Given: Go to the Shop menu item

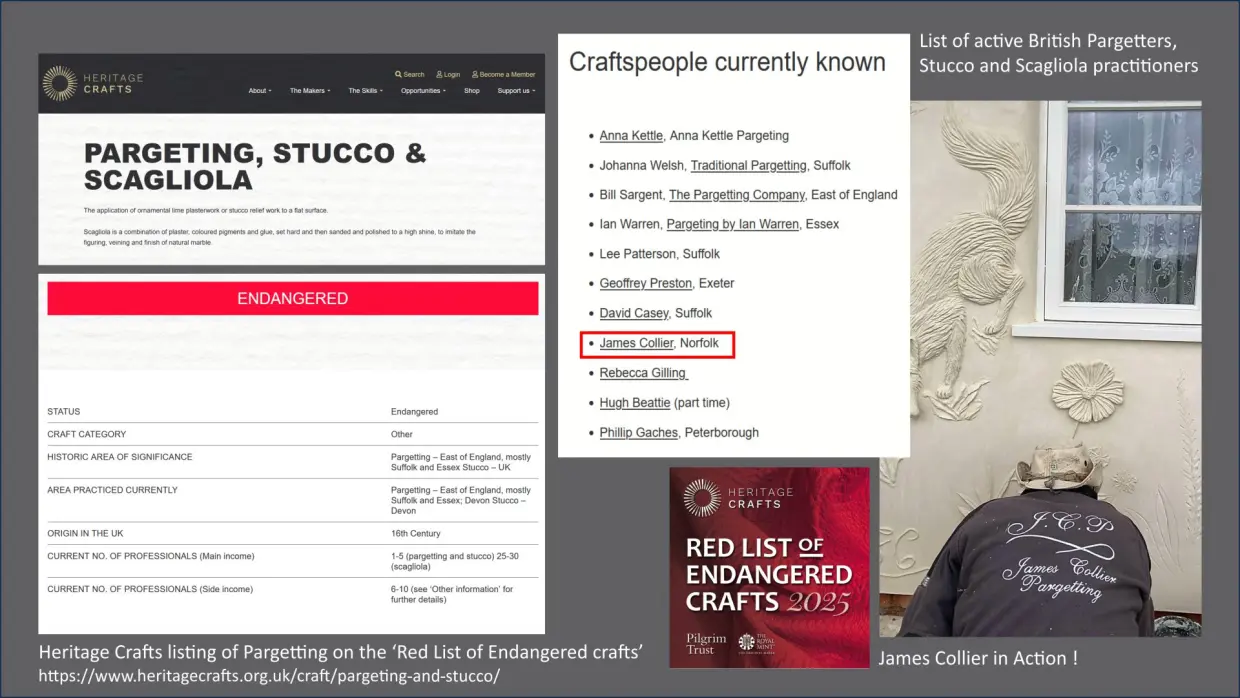Looking at the screenshot, I should tap(472, 91).
